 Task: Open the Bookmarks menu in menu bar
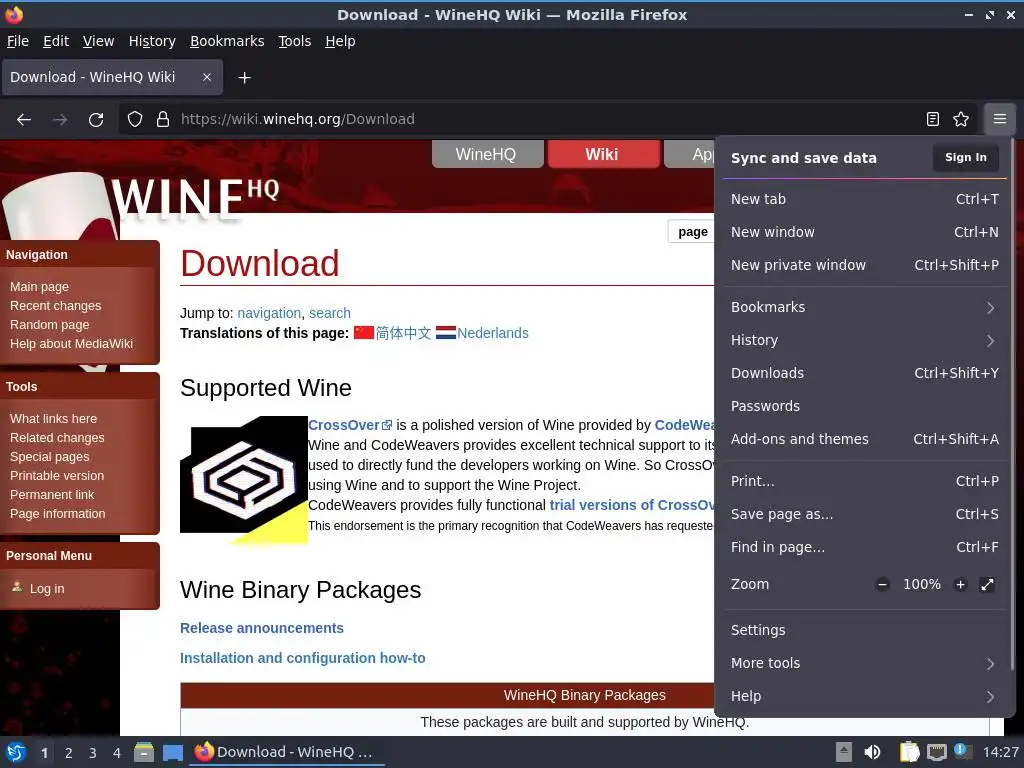tap(227, 41)
